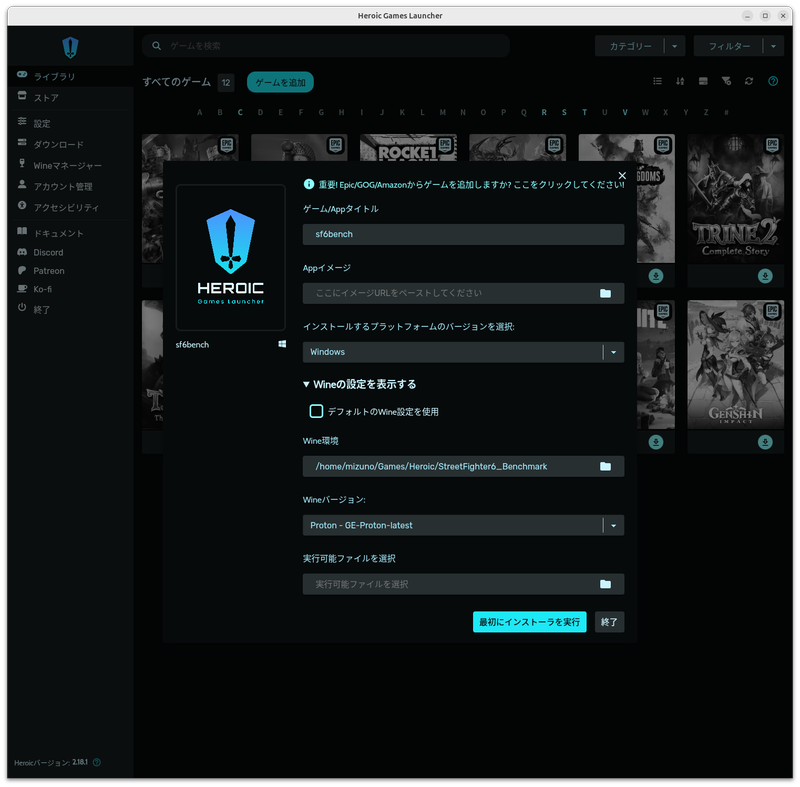The width and height of the screenshot is (800, 787).
Task: Click the Discord icon in sidebar
Action: 22,252
